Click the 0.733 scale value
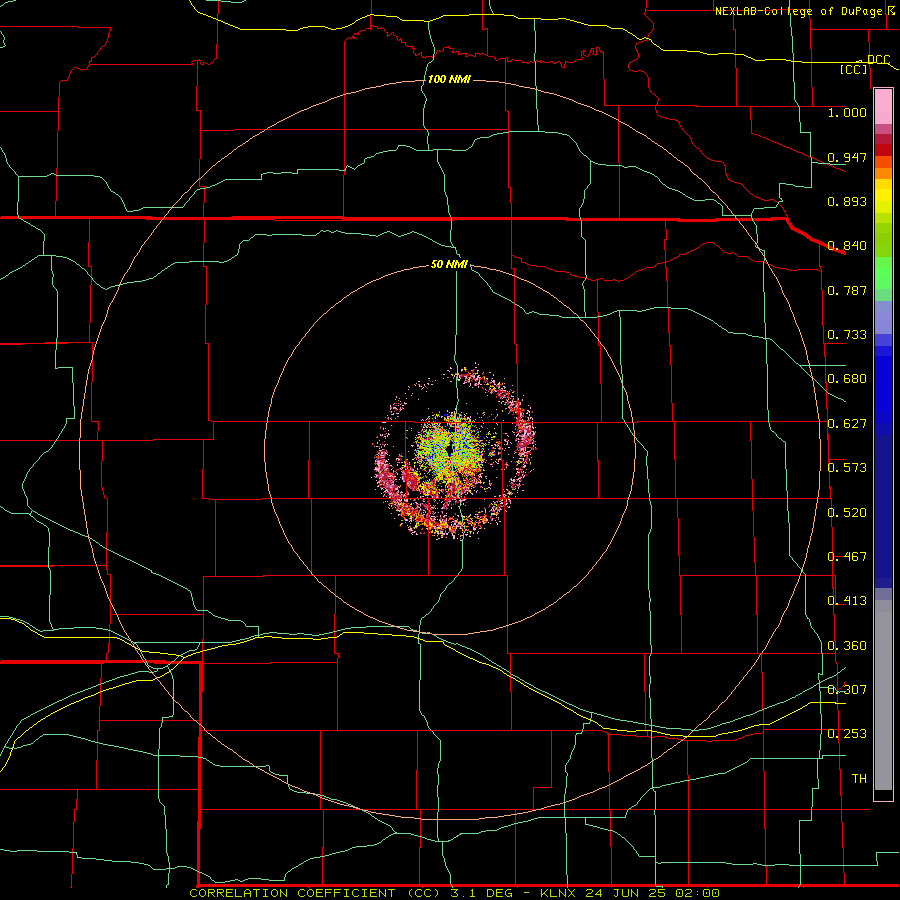 tap(847, 335)
